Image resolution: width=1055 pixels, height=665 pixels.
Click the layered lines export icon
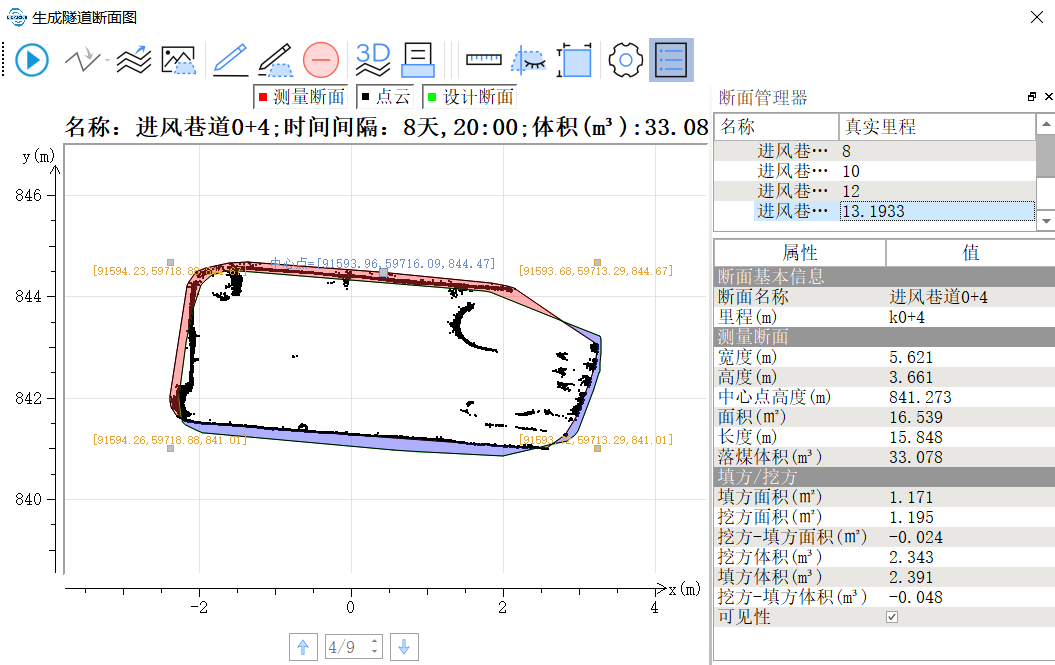point(134,60)
